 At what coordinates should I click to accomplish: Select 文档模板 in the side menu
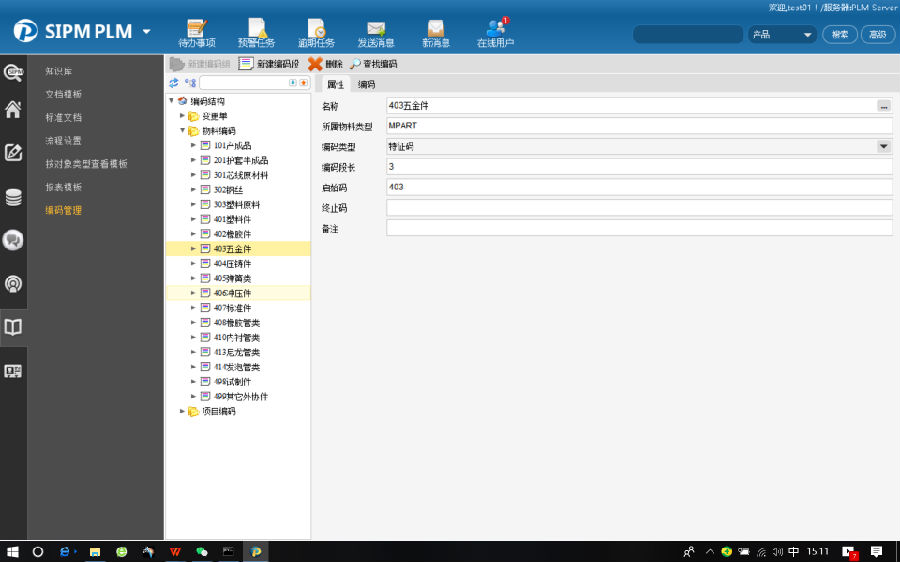click(63, 94)
